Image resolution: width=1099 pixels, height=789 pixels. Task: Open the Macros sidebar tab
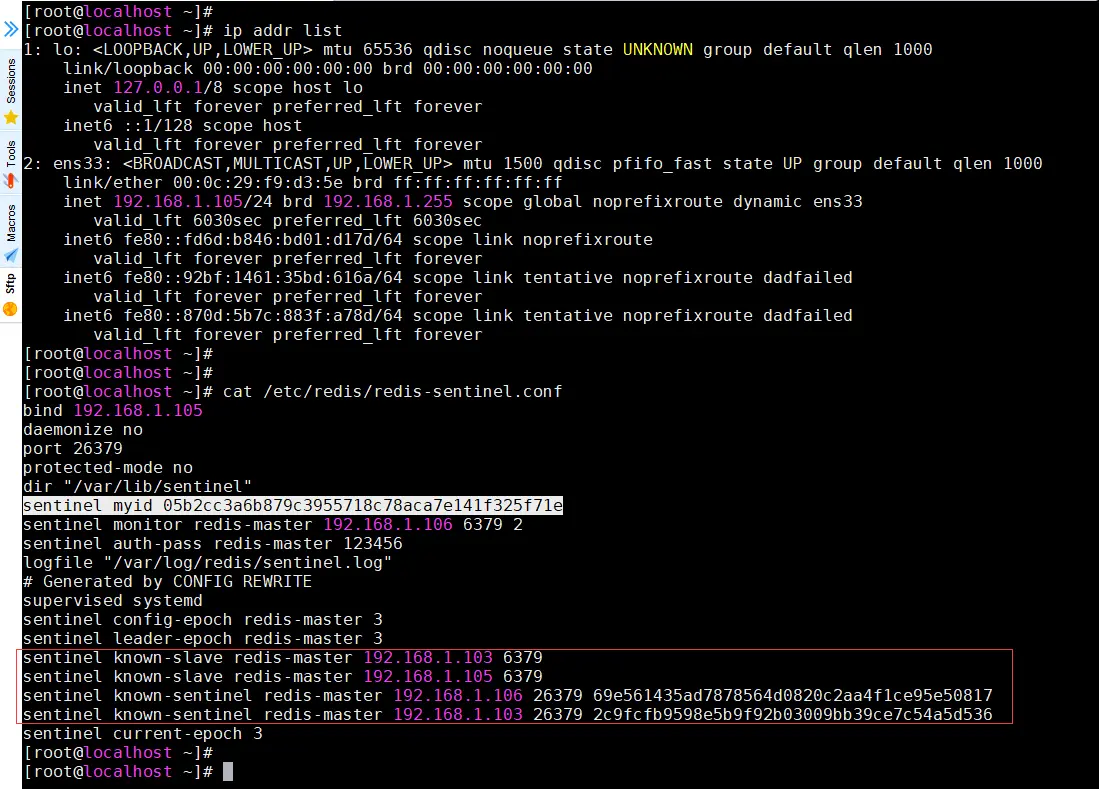[11, 223]
